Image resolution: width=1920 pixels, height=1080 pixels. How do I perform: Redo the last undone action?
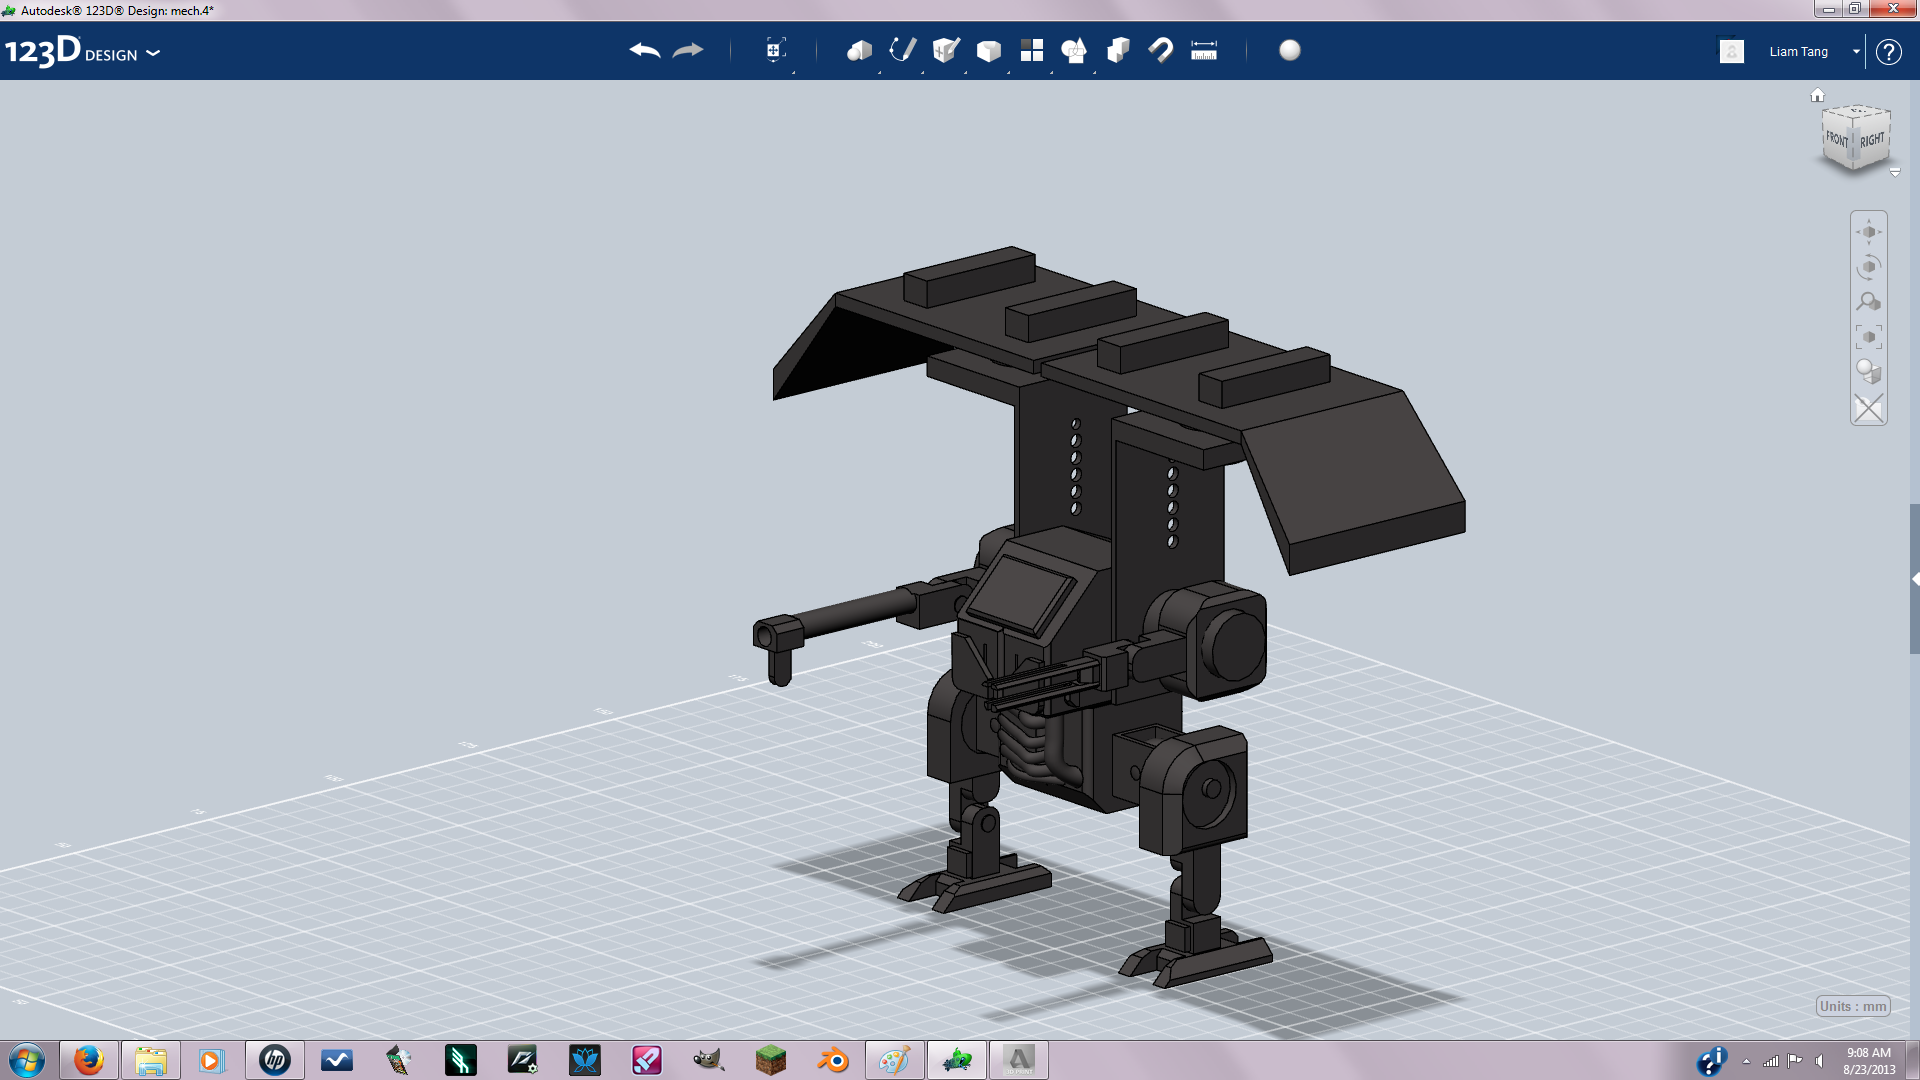tap(688, 50)
